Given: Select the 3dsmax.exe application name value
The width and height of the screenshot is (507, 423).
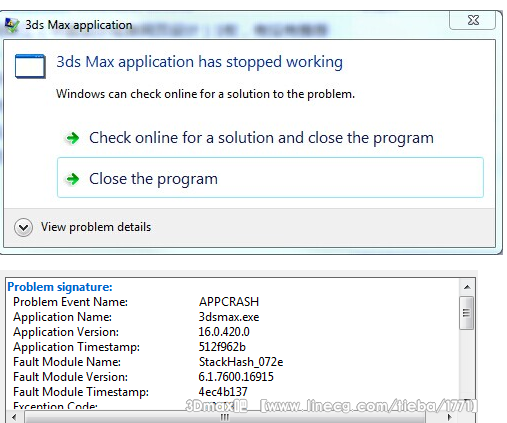Looking at the screenshot, I should tap(229, 317).
